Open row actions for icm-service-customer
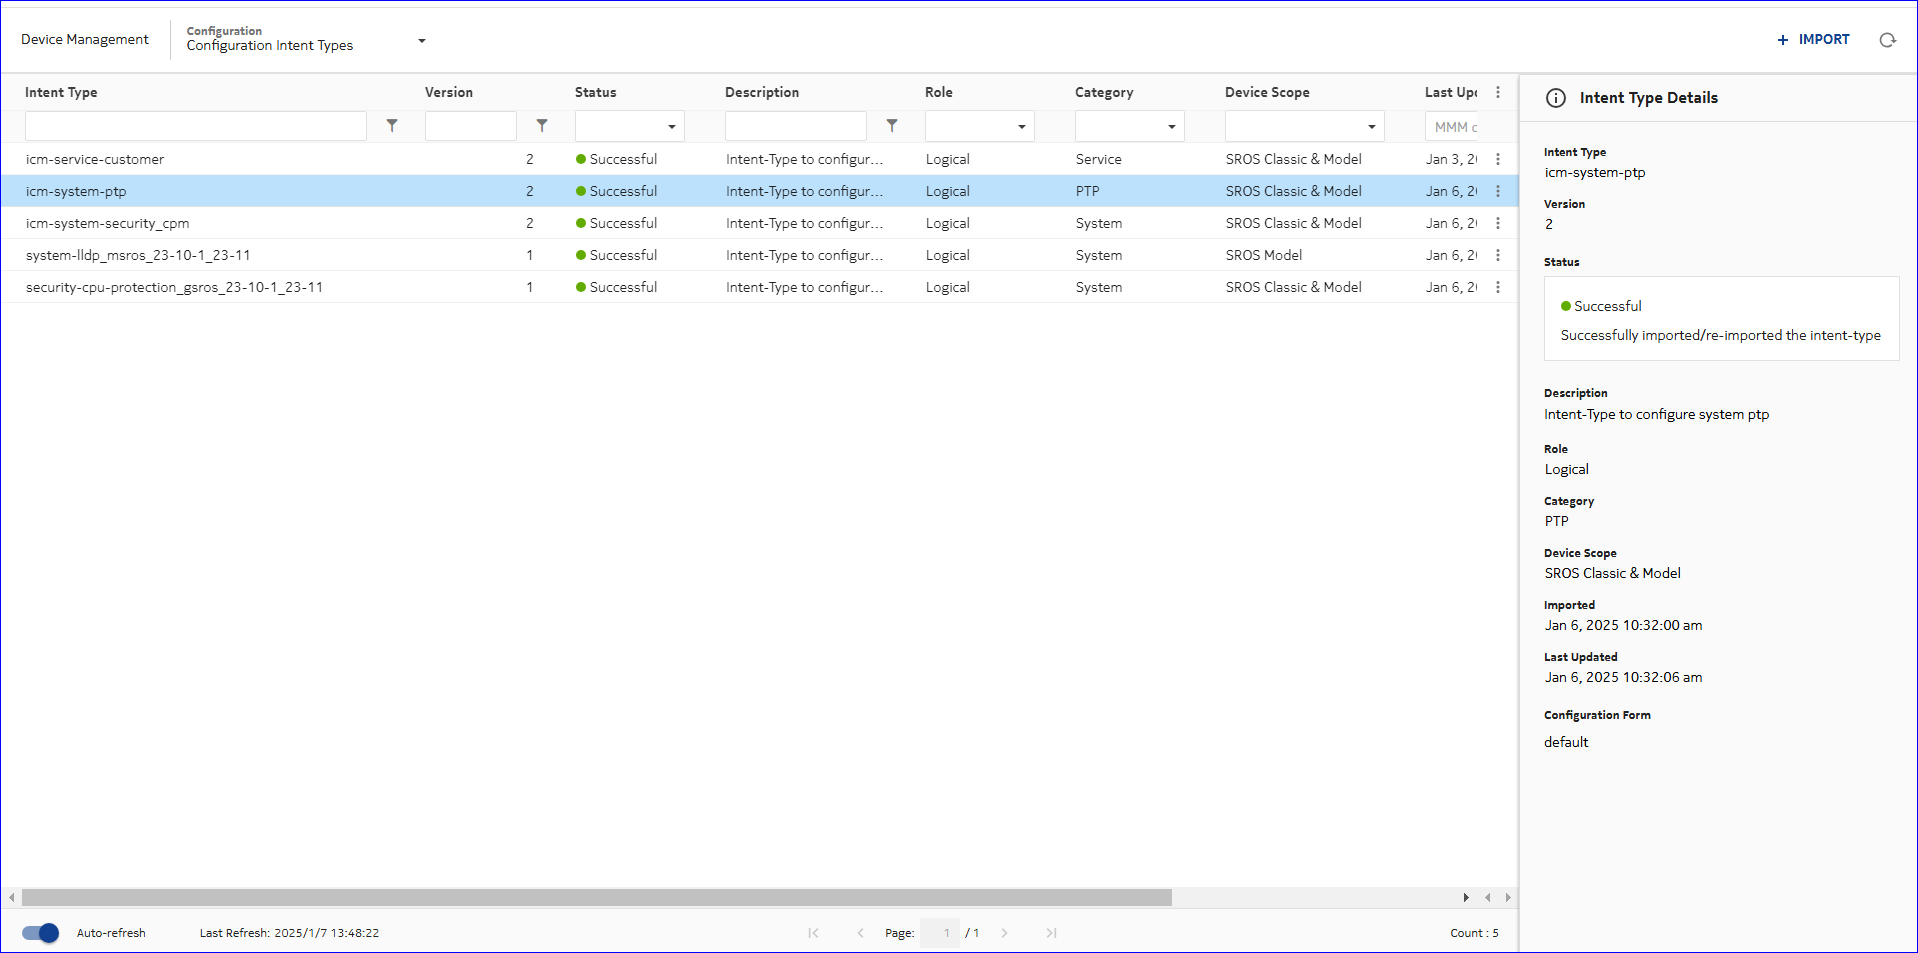Viewport: 1918px width, 953px height. click(1497, 159)
